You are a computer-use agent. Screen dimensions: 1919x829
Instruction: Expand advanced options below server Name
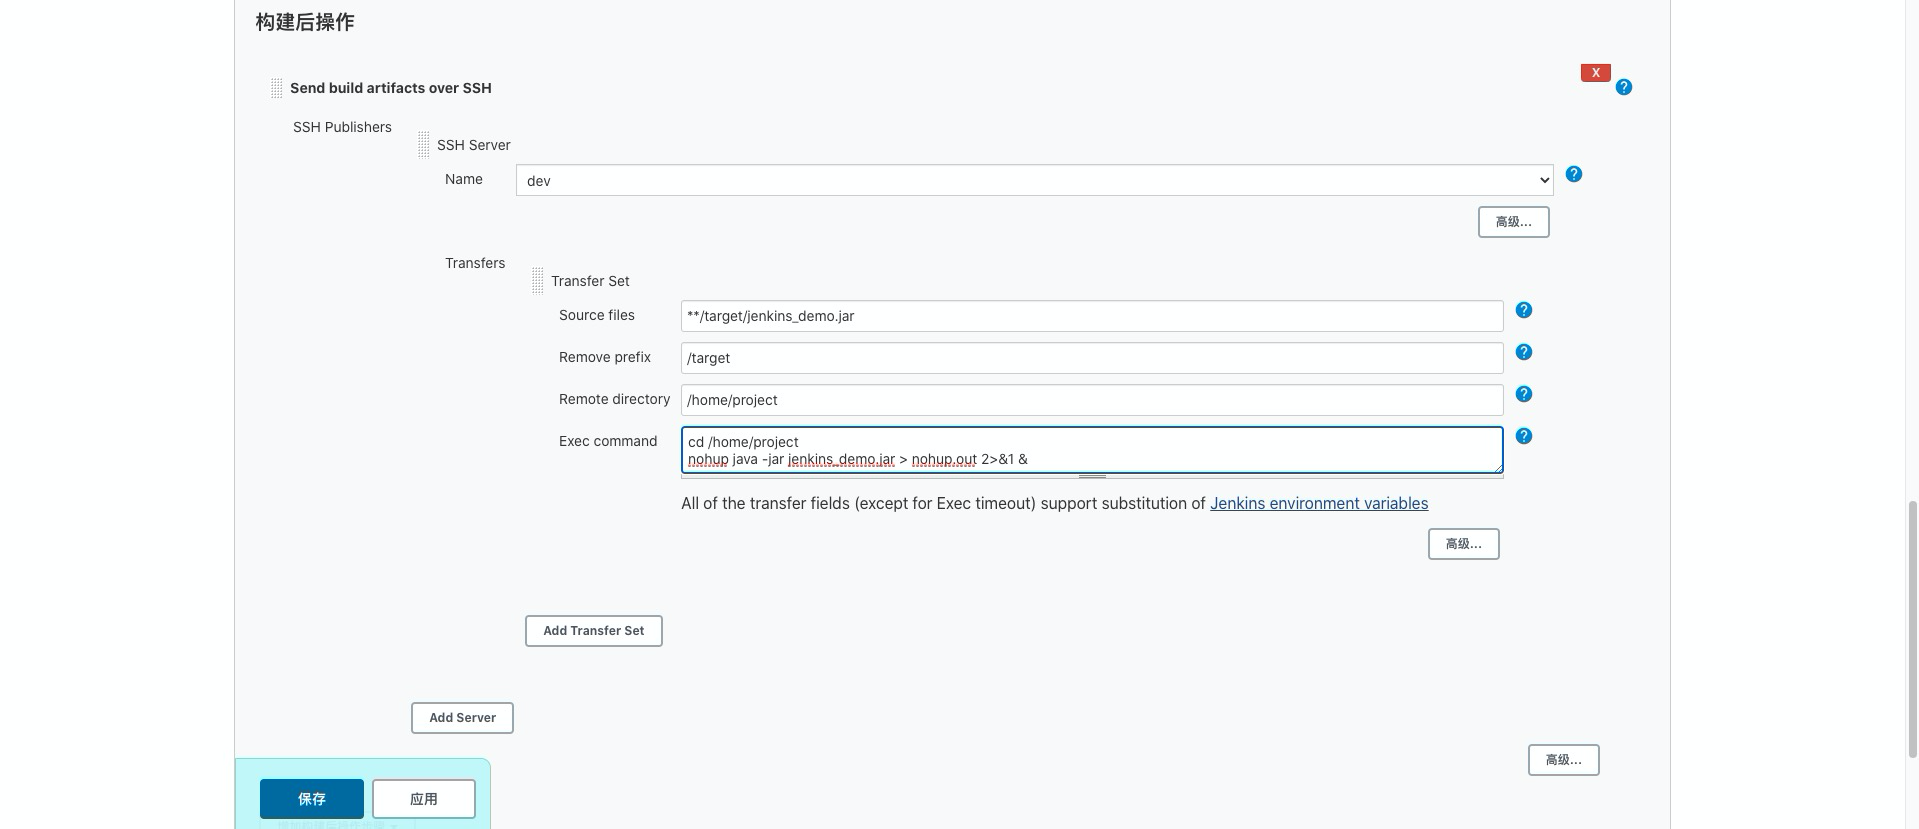1513,222
